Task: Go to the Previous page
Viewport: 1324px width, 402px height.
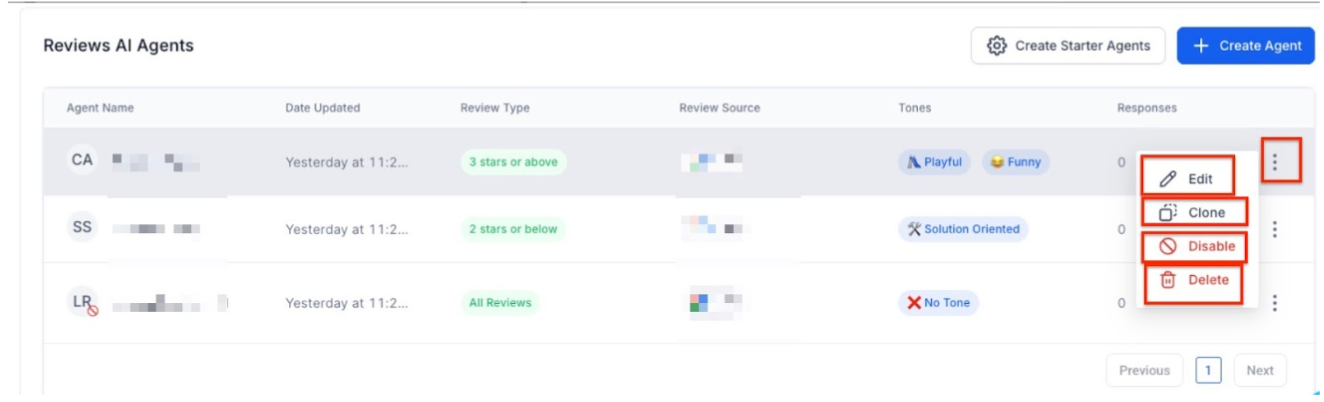Action: point(1144,370)
